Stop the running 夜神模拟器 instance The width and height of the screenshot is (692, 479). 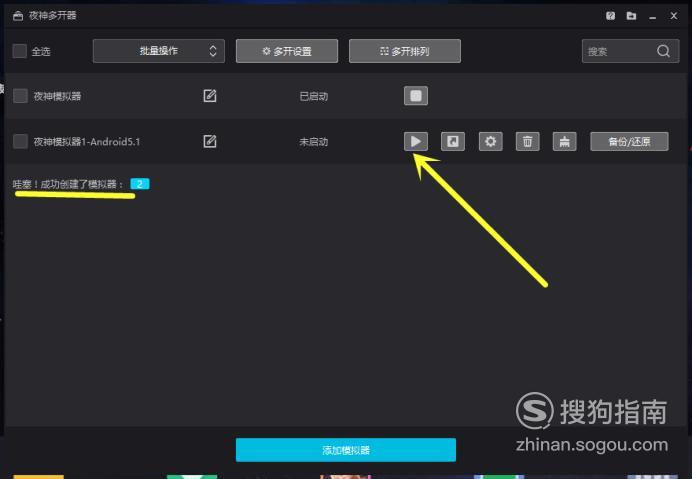416,96
